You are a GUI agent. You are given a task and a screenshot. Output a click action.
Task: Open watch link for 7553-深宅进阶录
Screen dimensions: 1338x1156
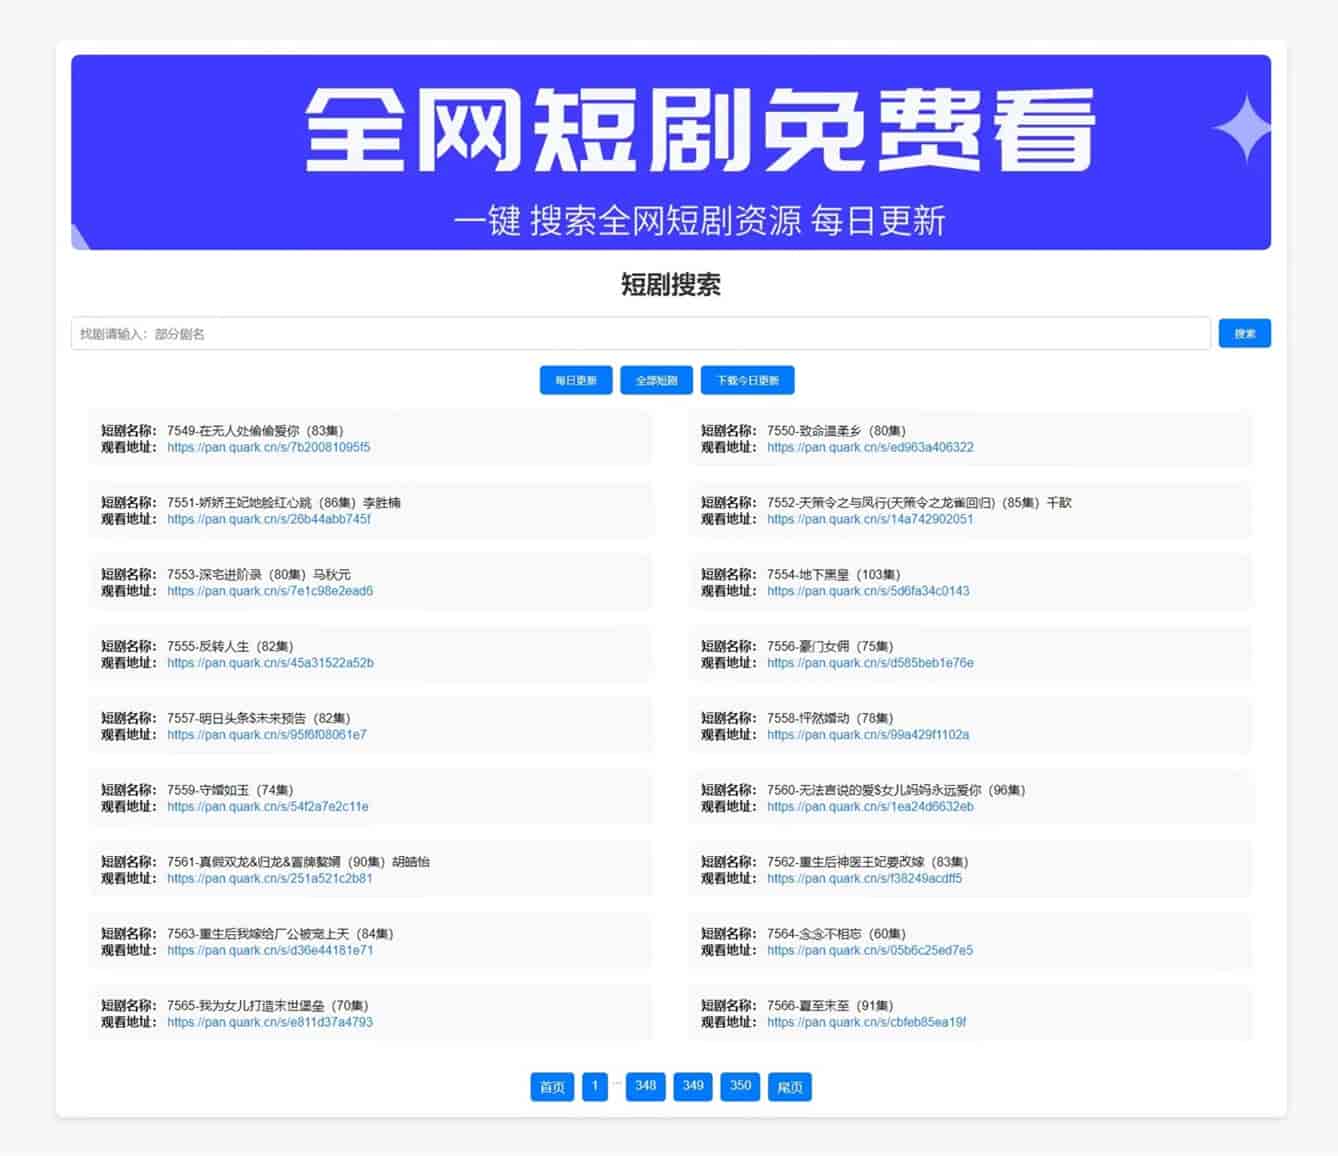(270, 592)
